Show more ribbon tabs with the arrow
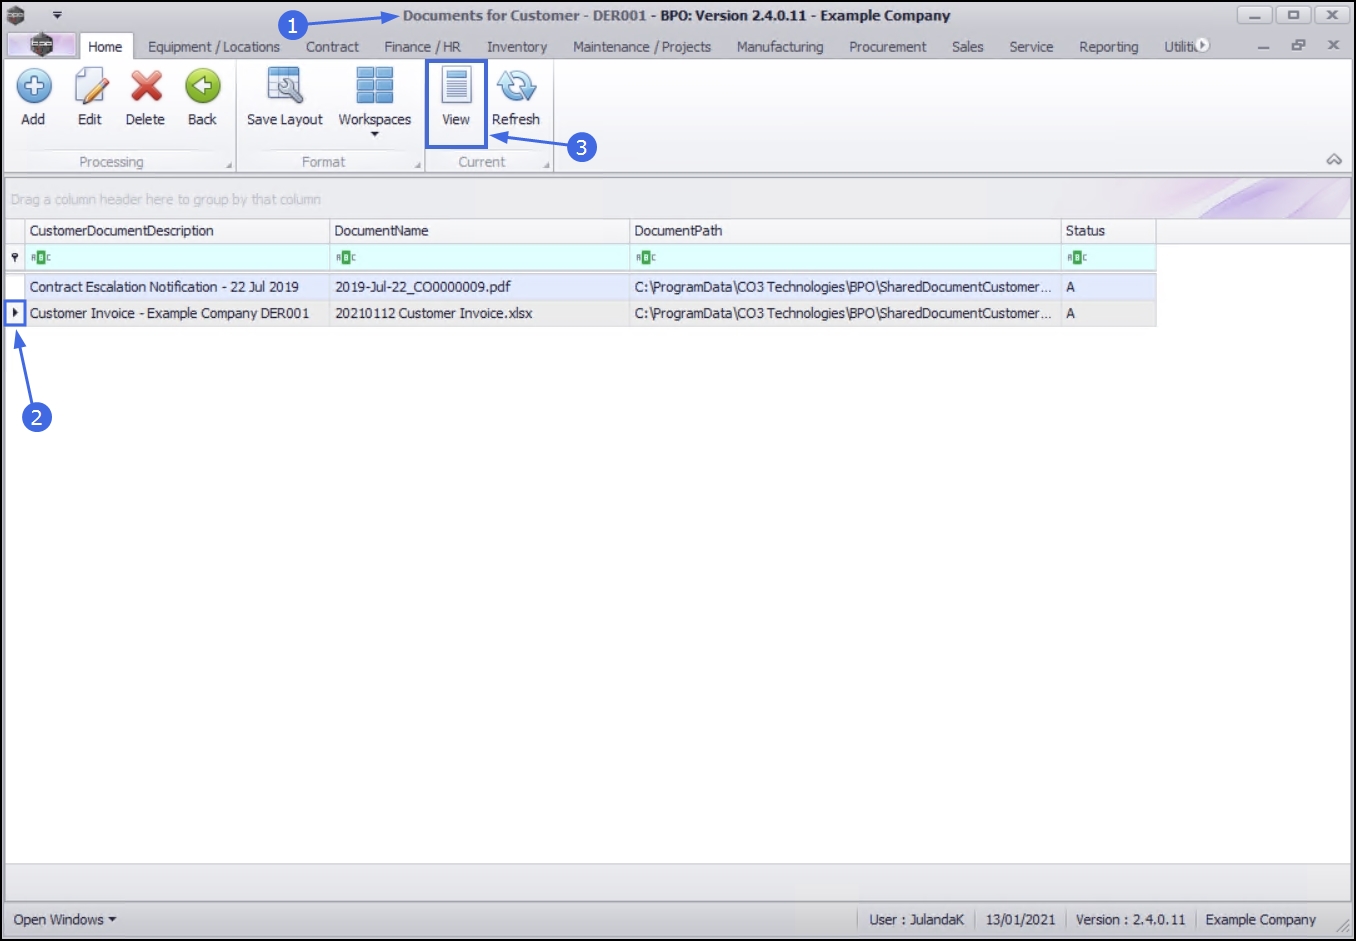Viewport: 1356px width, 941px height. (x=1202, y=45)
